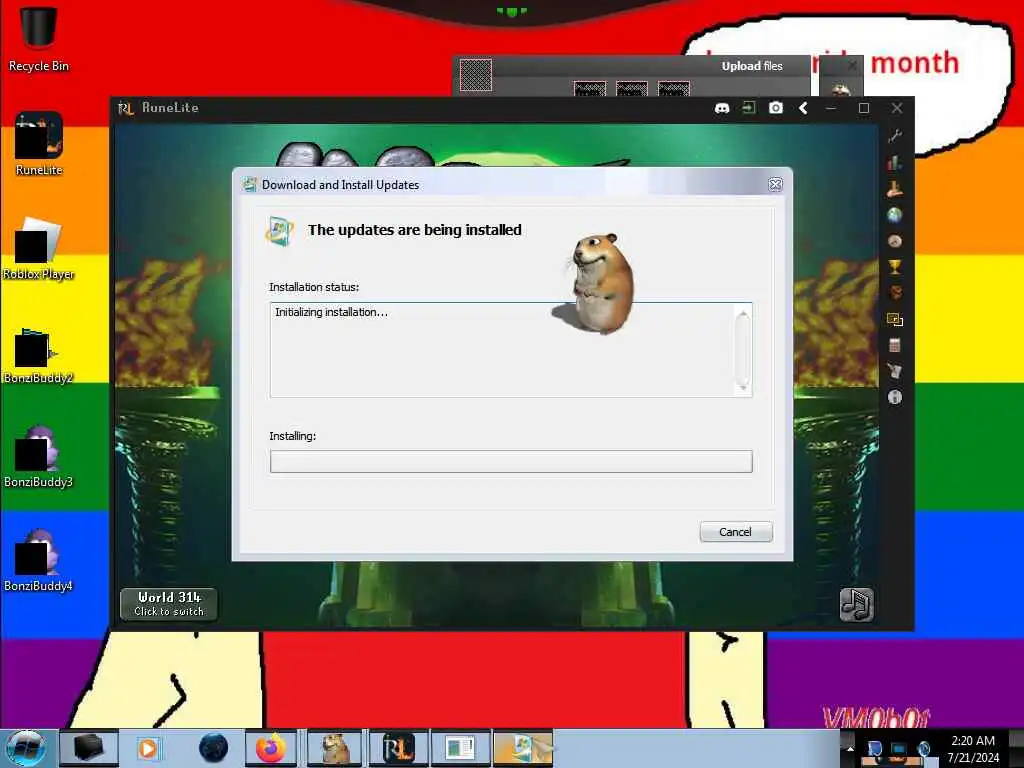Screen dimensions: 1024x768
Task: Click the installation status scrollbar down arrow
Action: [x=743, y=387]
